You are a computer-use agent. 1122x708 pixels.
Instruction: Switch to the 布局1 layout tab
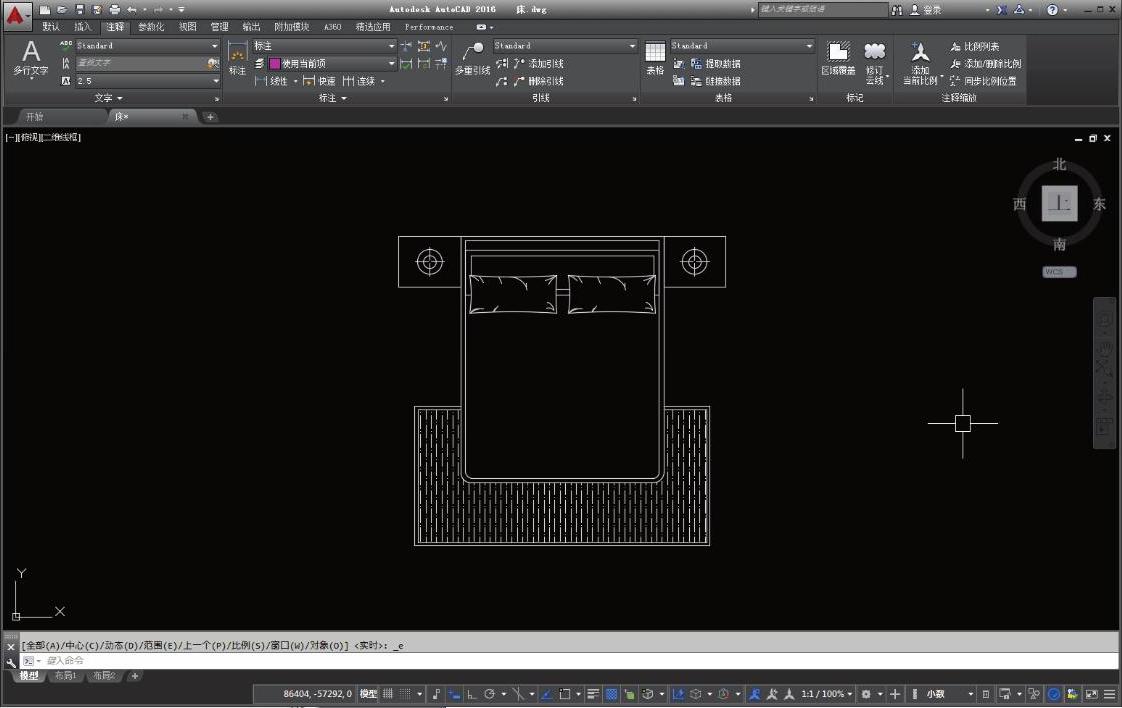65,676
